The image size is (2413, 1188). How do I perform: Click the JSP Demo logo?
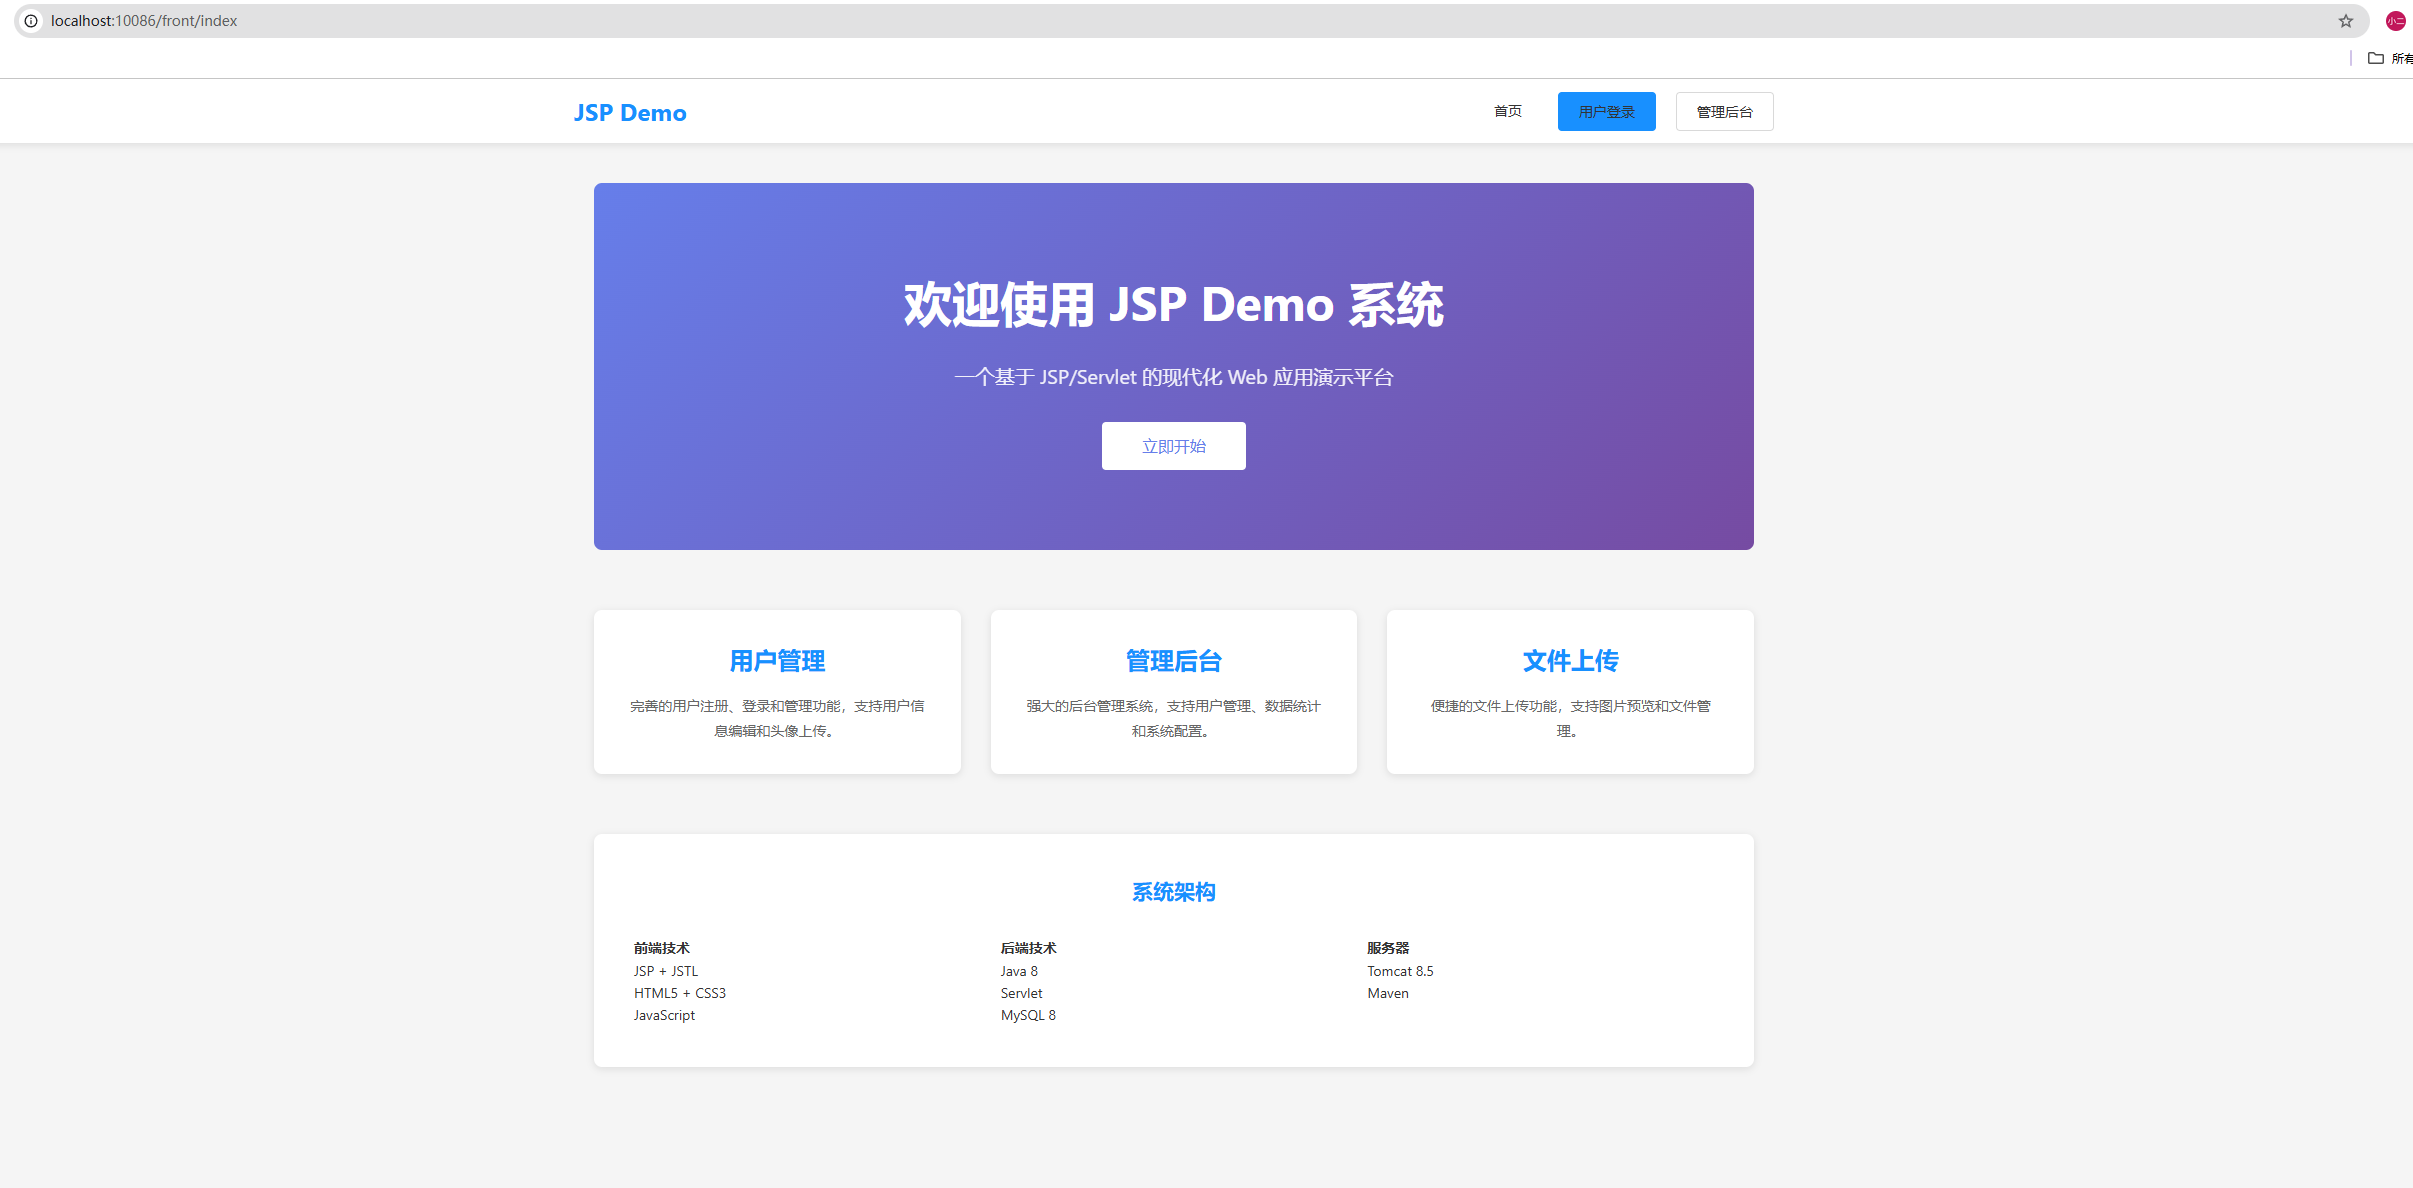630,113
